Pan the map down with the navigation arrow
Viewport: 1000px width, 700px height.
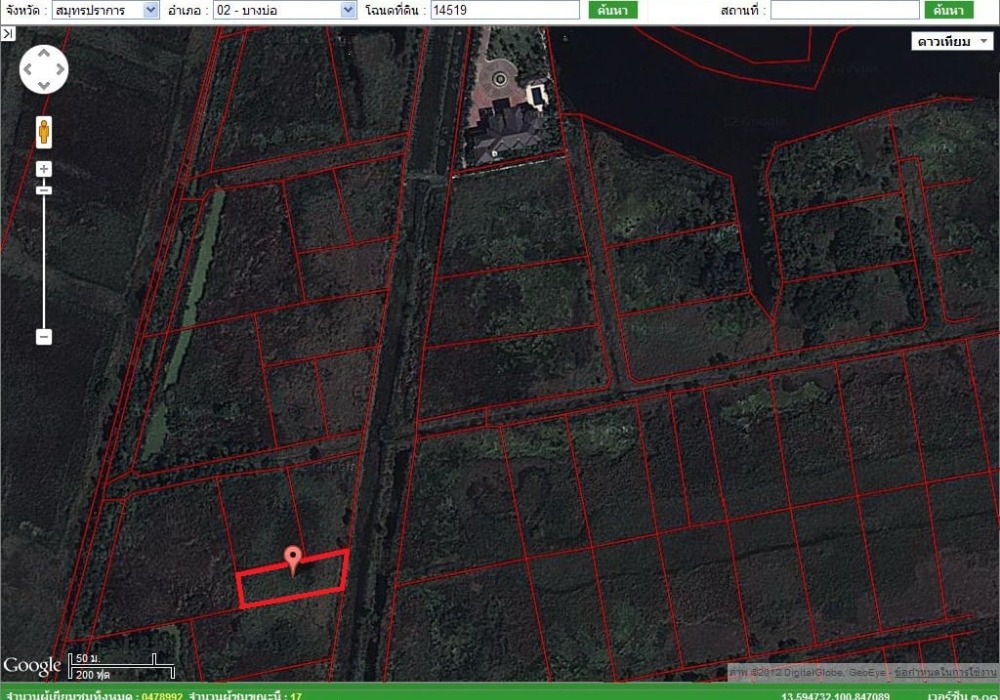(43, 85)
